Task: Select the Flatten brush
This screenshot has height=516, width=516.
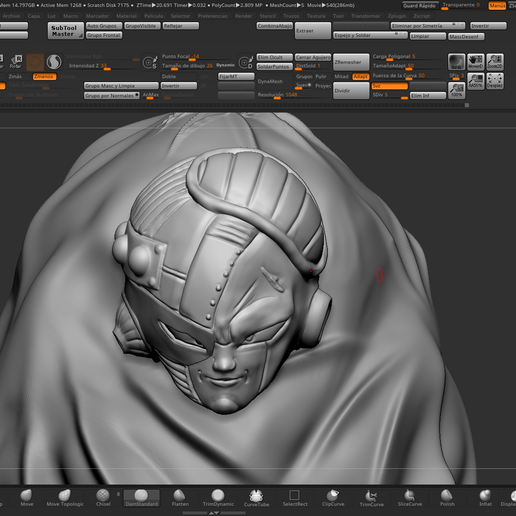Action: tap(180, 498)
